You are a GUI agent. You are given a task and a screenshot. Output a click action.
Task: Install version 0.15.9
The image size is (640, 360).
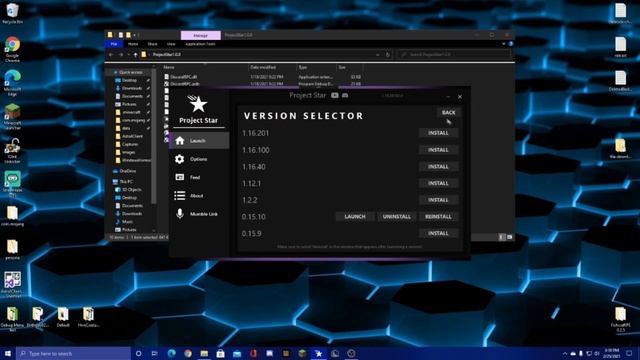coord(438,233)
